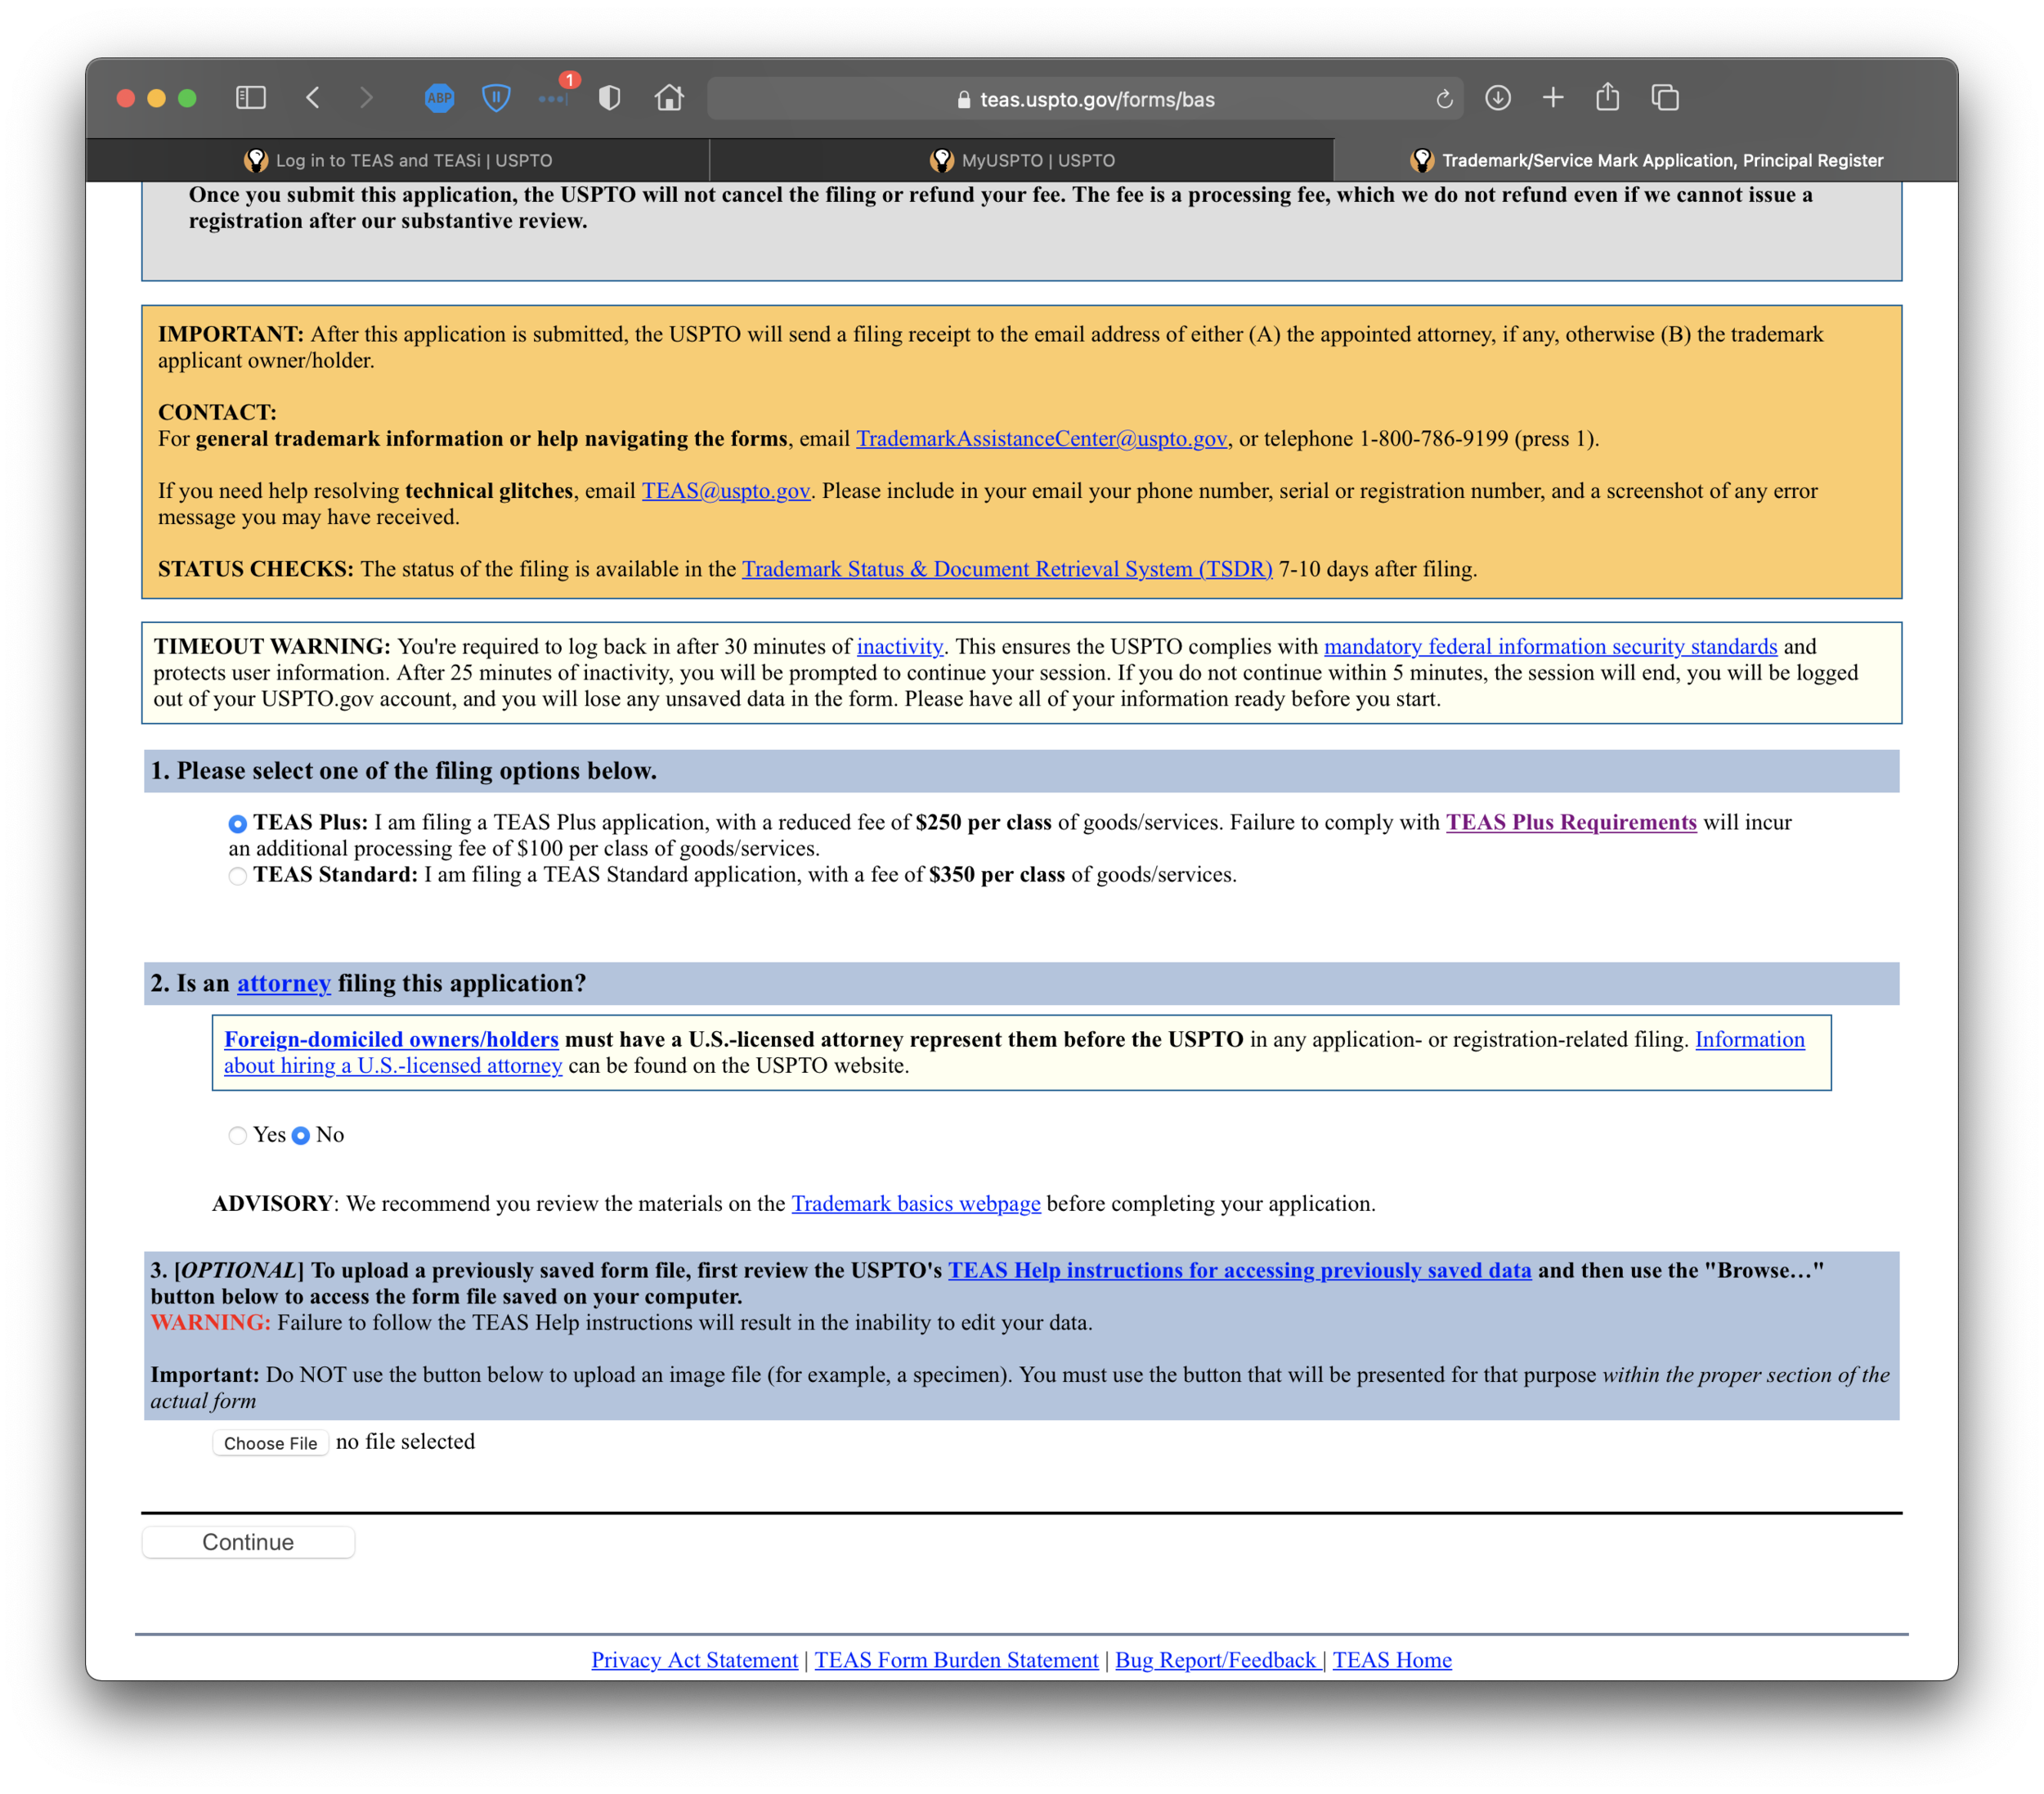Click the inactivity link

pyautogui.click(x=900, y=647)
